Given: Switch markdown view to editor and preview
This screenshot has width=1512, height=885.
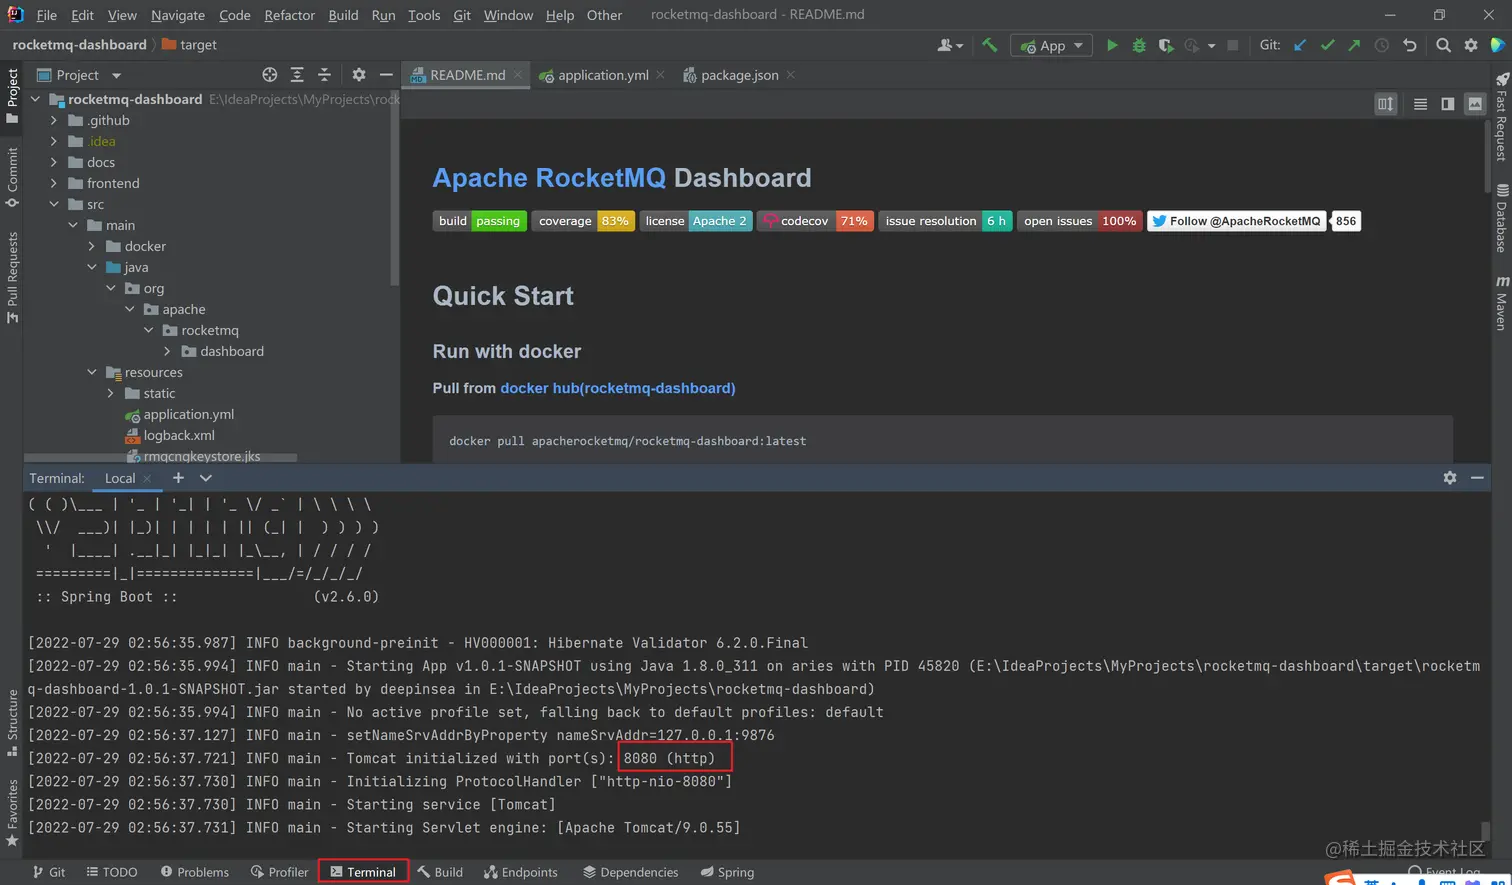Looking at the screenshot, I should [x=1447, y=104].
